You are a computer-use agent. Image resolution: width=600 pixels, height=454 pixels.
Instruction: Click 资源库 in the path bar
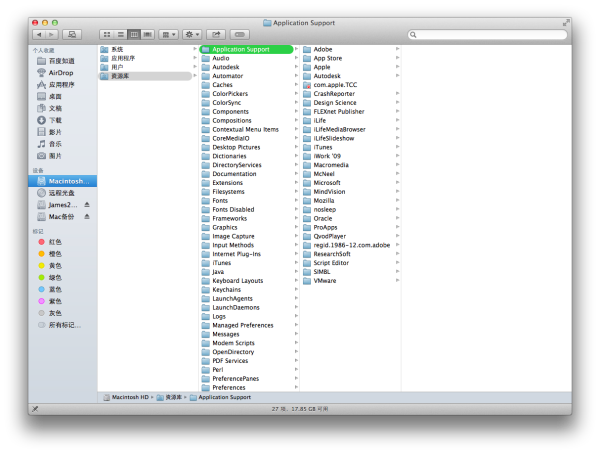pyautogui.click(x=173, y=397)
